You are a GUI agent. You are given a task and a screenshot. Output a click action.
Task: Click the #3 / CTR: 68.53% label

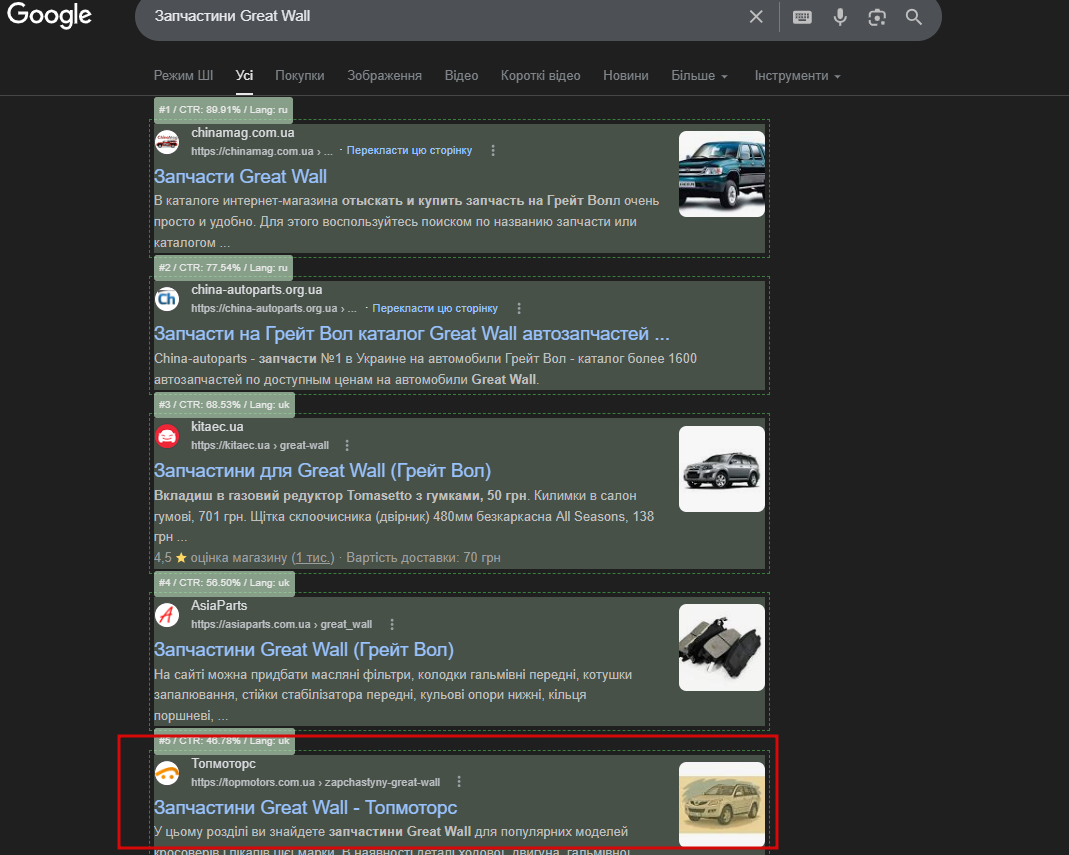click(x=224, y=404)
